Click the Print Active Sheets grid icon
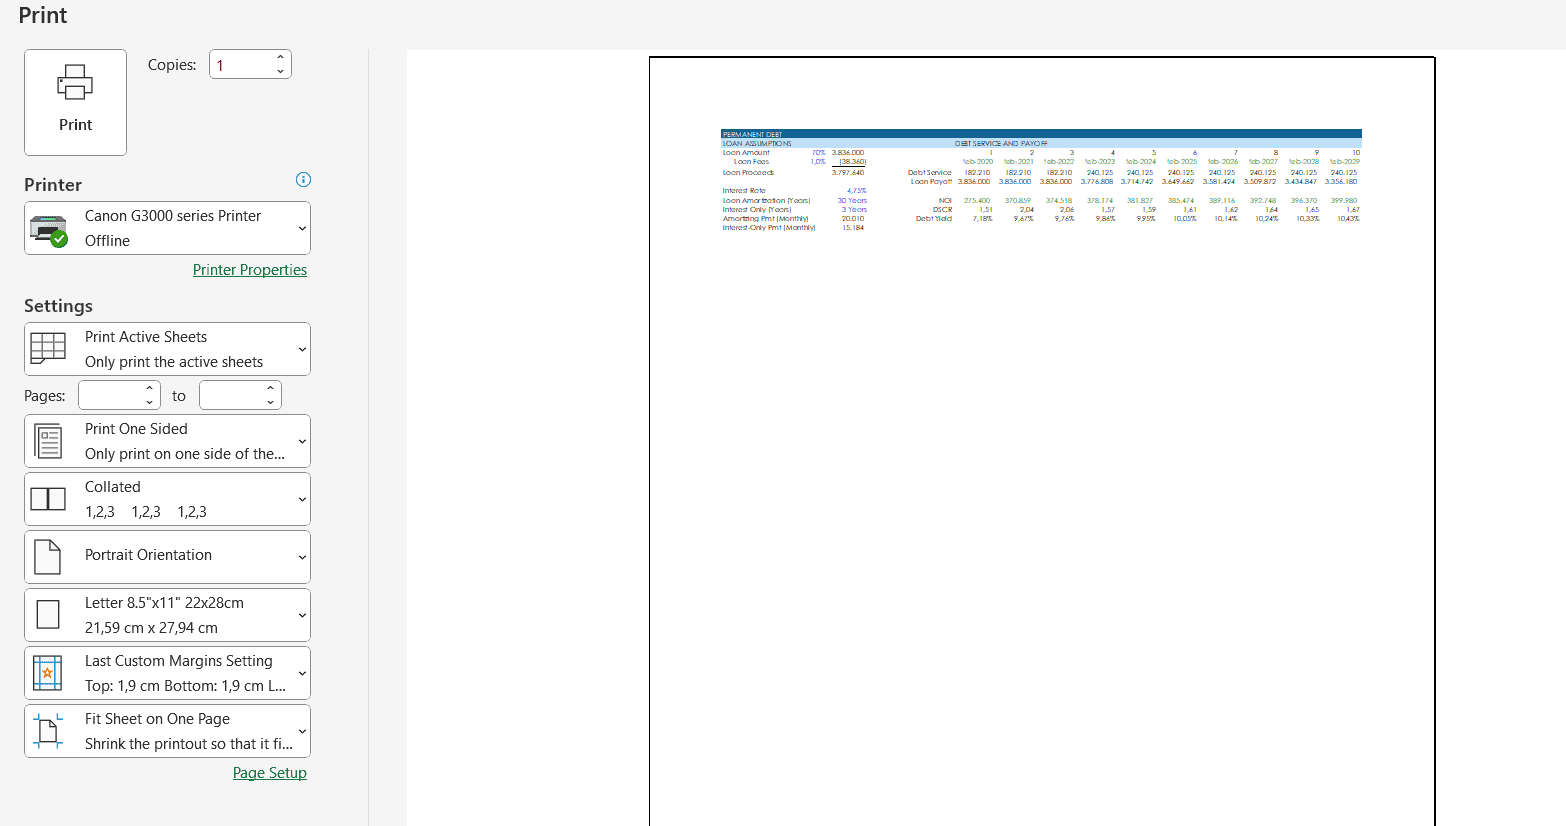This screenshot has height=826, width=1566. (48, 349)
